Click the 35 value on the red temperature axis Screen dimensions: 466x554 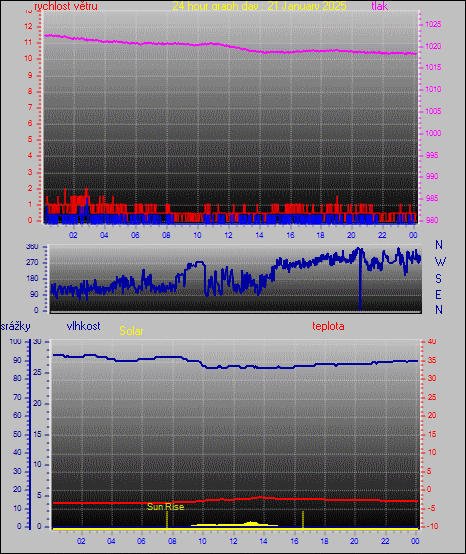tap(432, 360)
